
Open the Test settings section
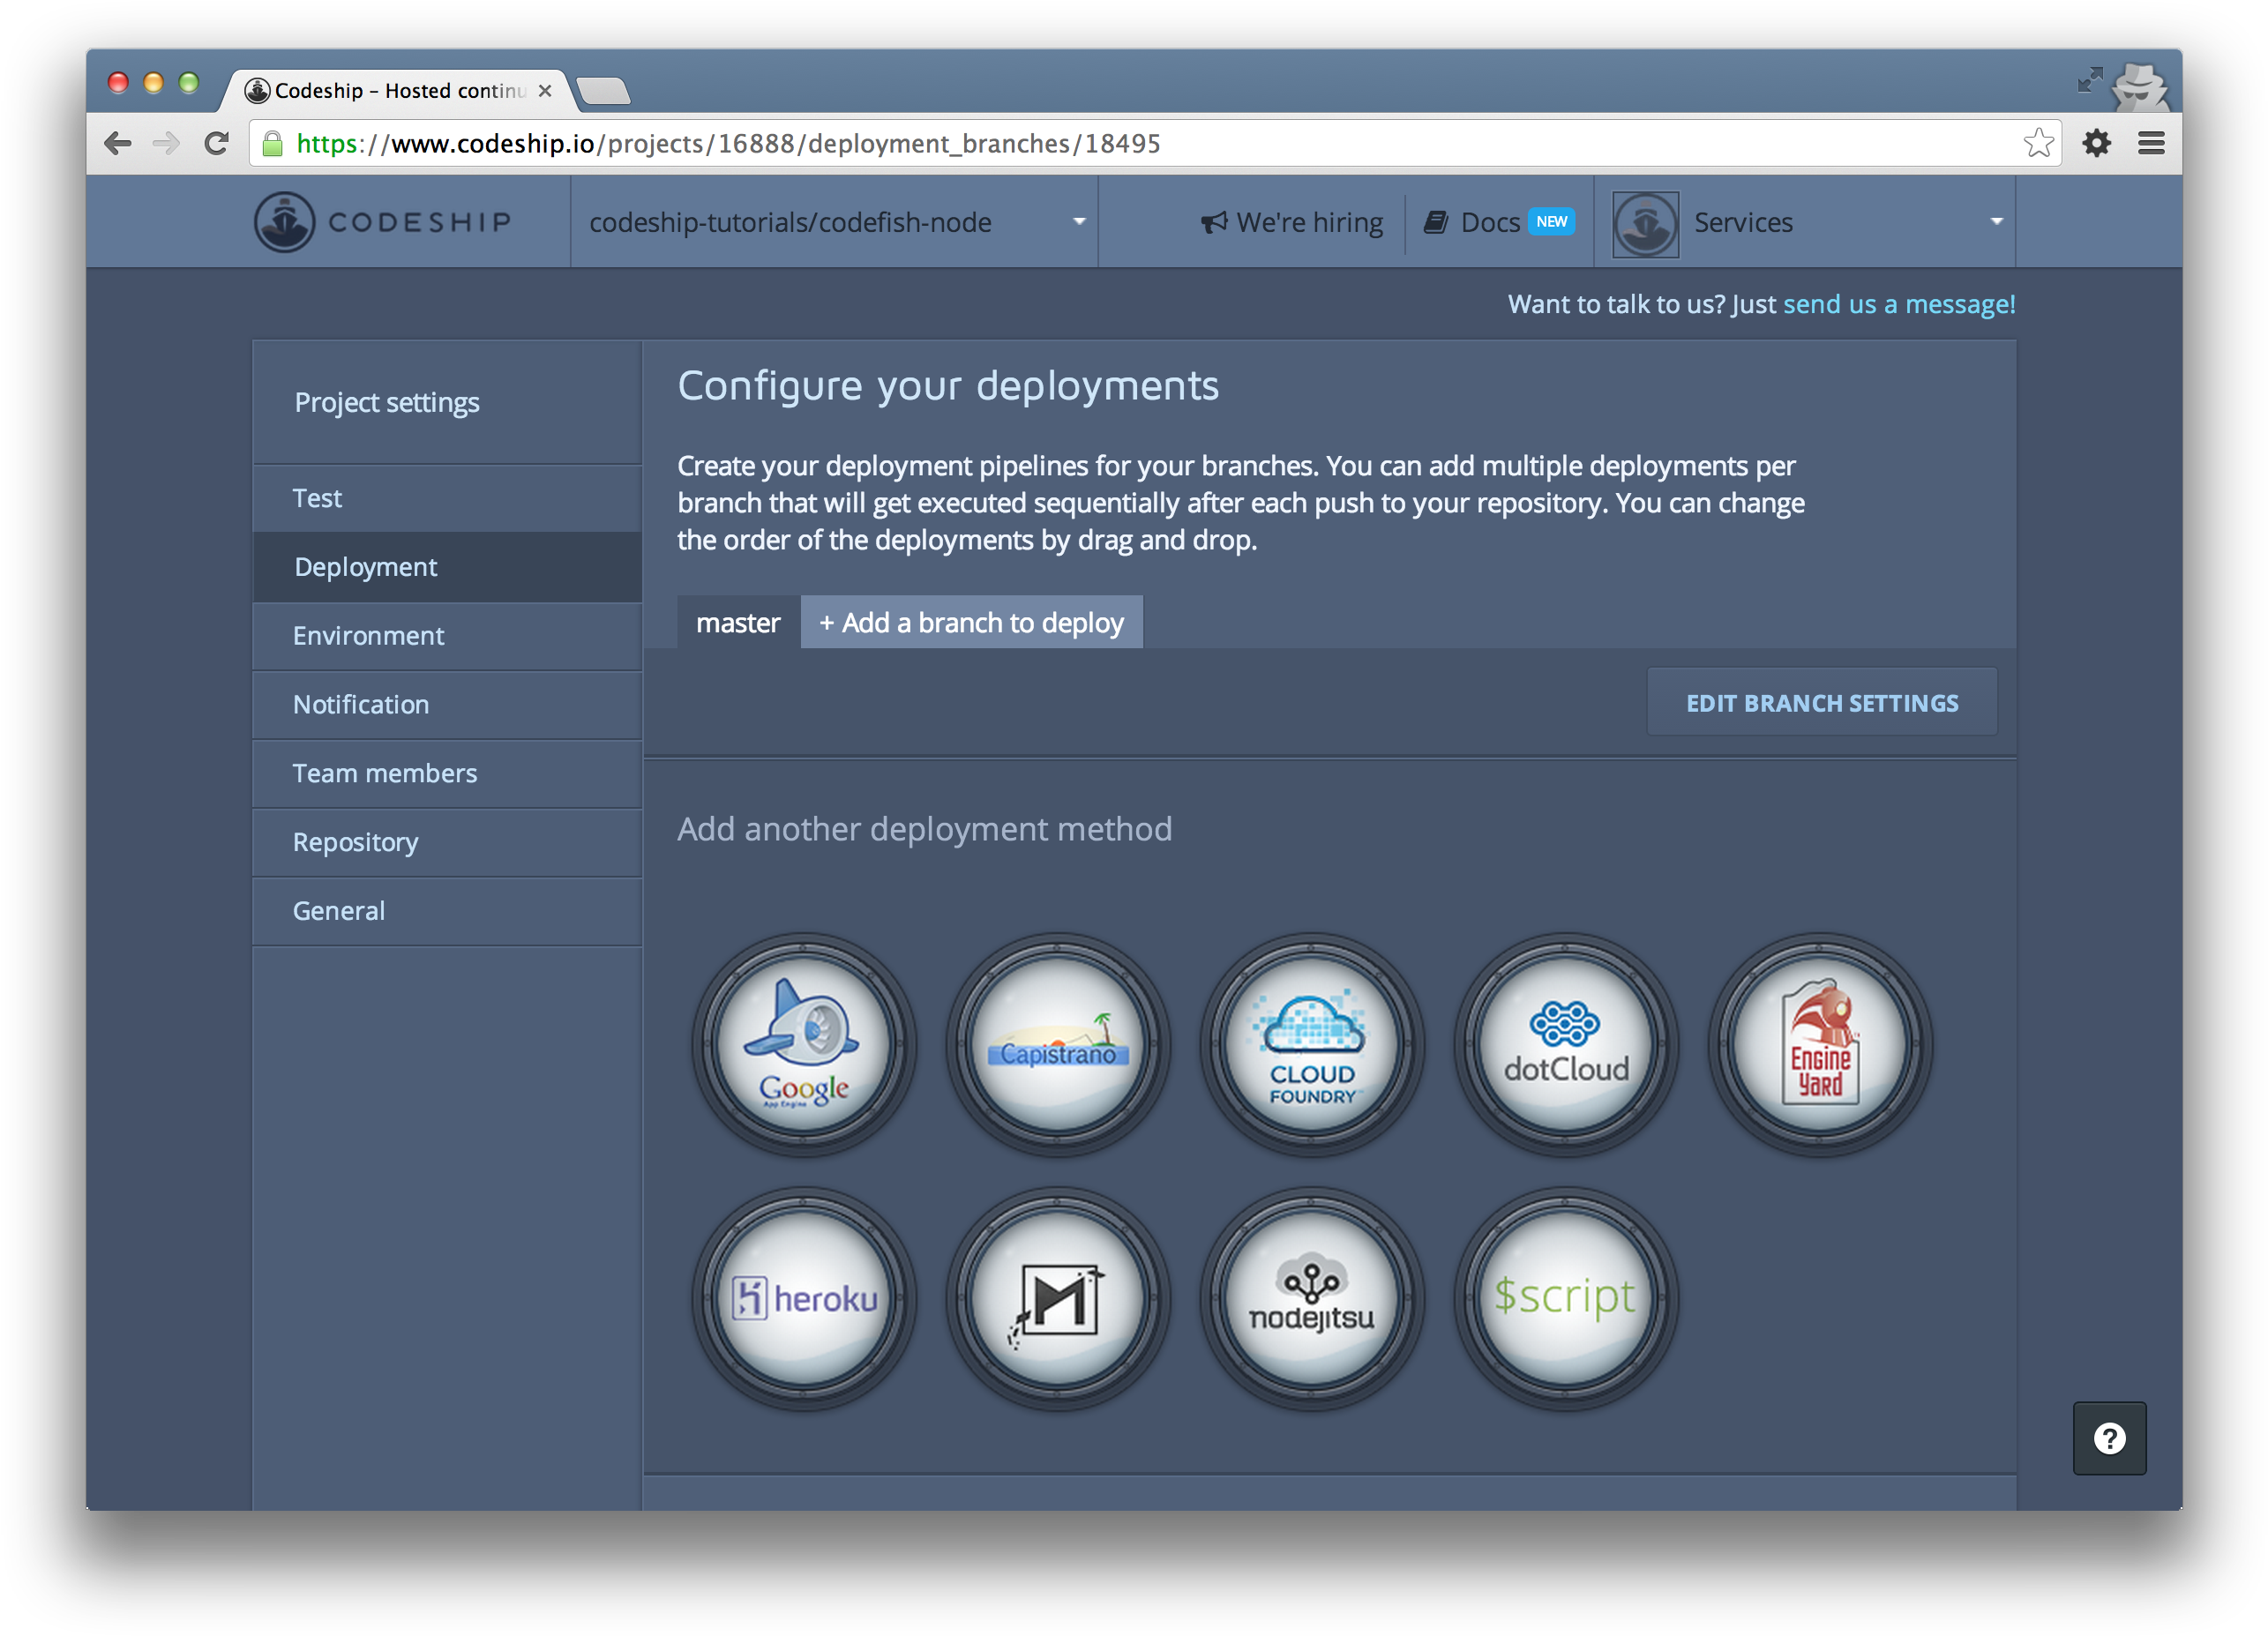point(447,498)
